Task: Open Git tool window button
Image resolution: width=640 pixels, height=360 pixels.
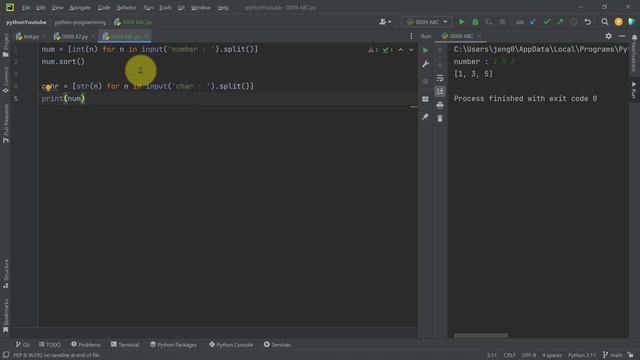Action: 23,345
